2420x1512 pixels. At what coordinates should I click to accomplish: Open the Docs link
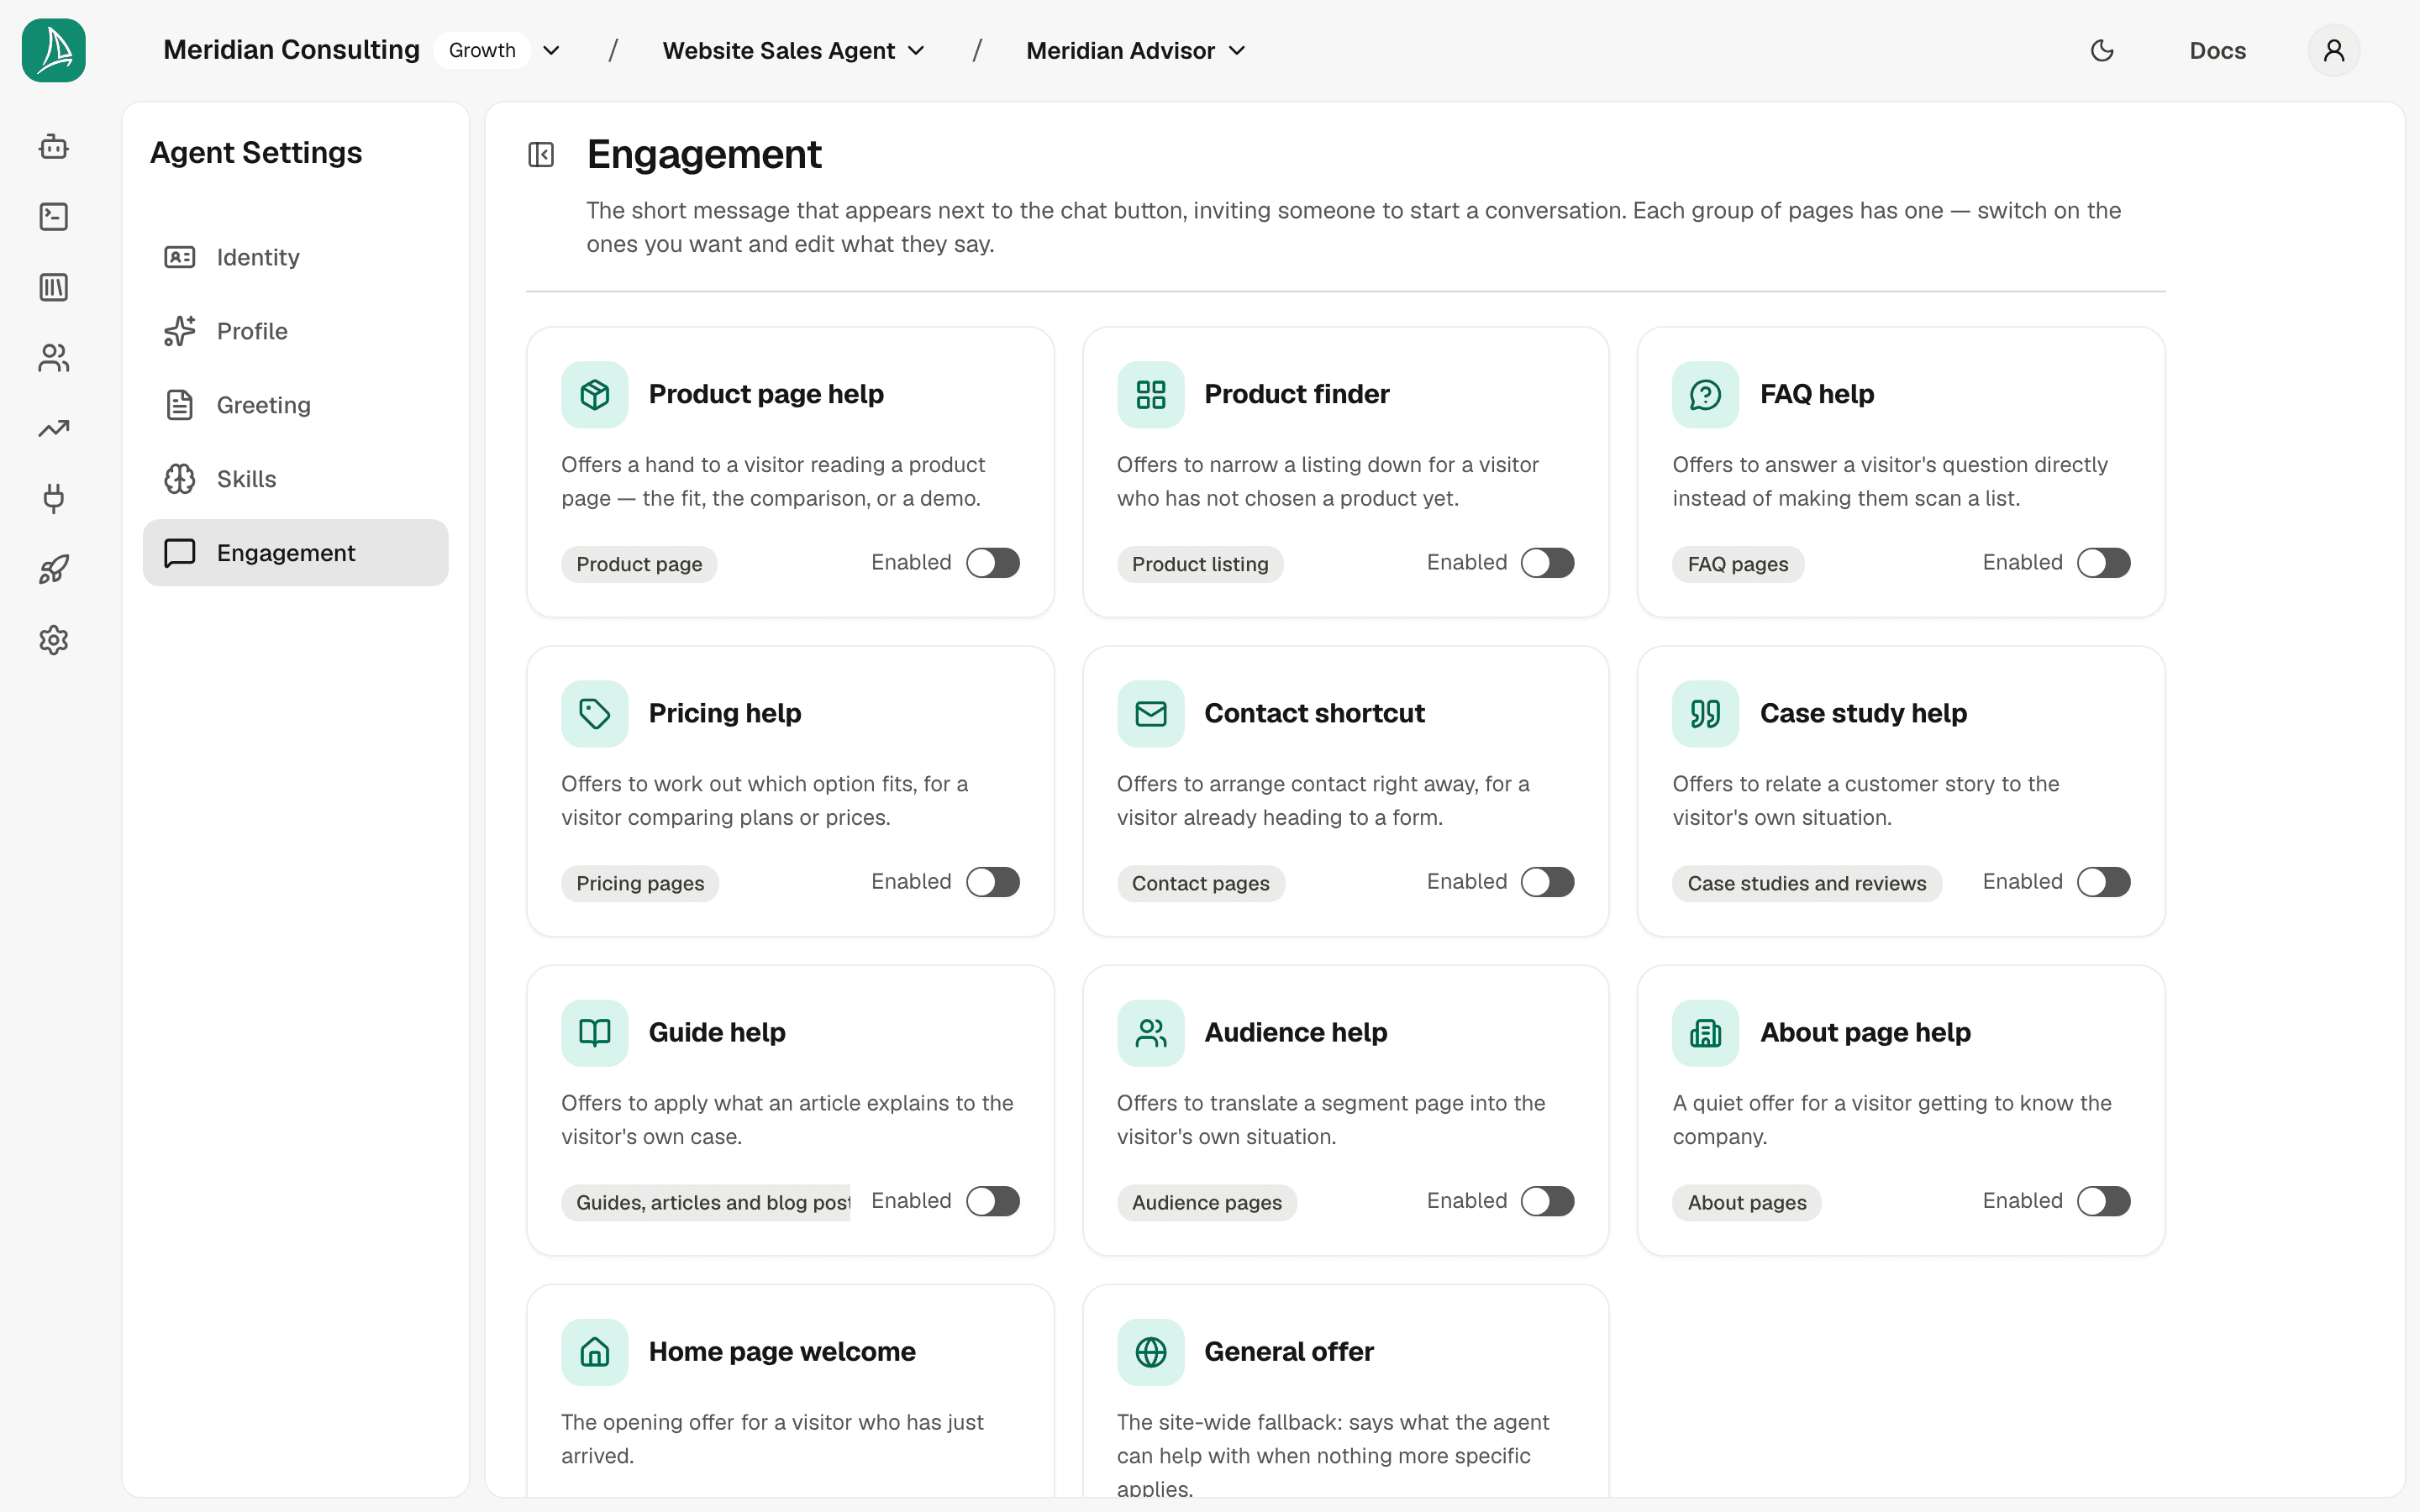(x=2217, y=50)
